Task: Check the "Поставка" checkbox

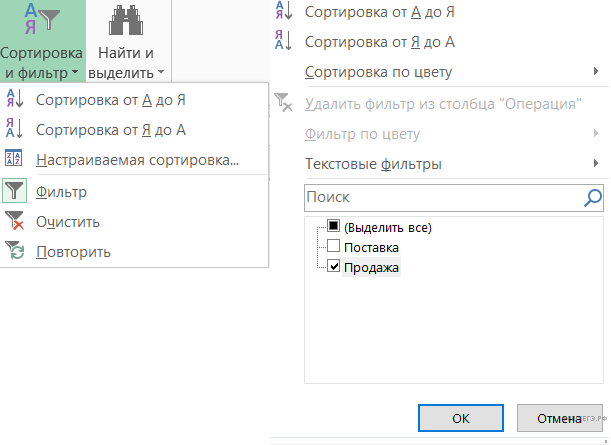Action: tap(334, 247)
